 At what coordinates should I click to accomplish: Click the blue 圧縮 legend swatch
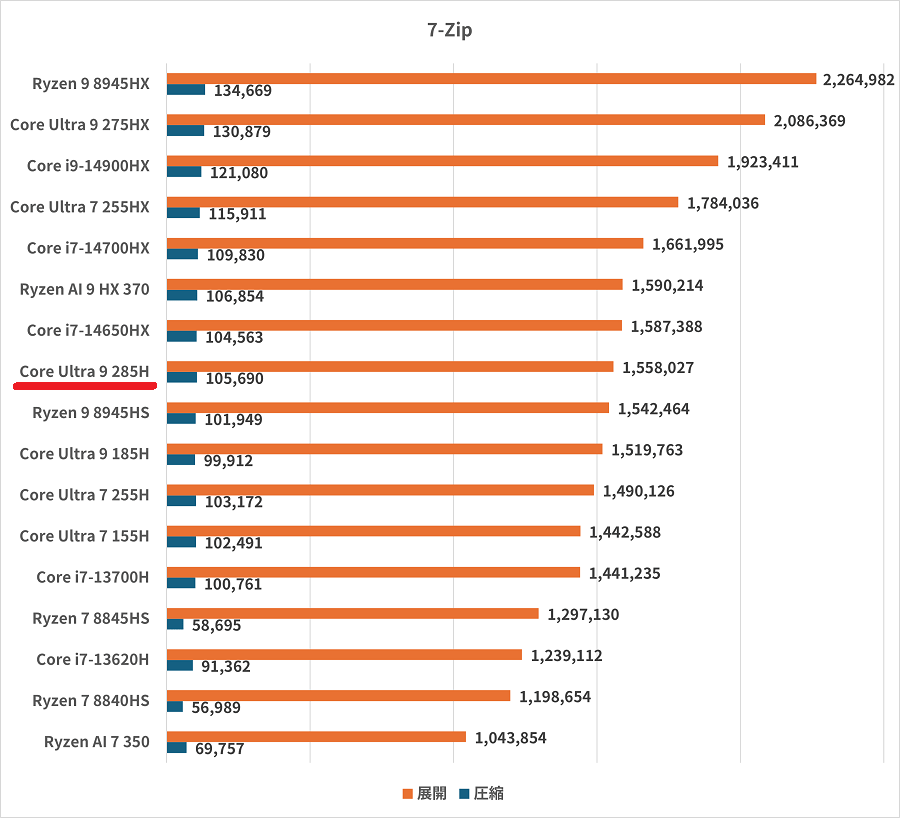(465, 794)
